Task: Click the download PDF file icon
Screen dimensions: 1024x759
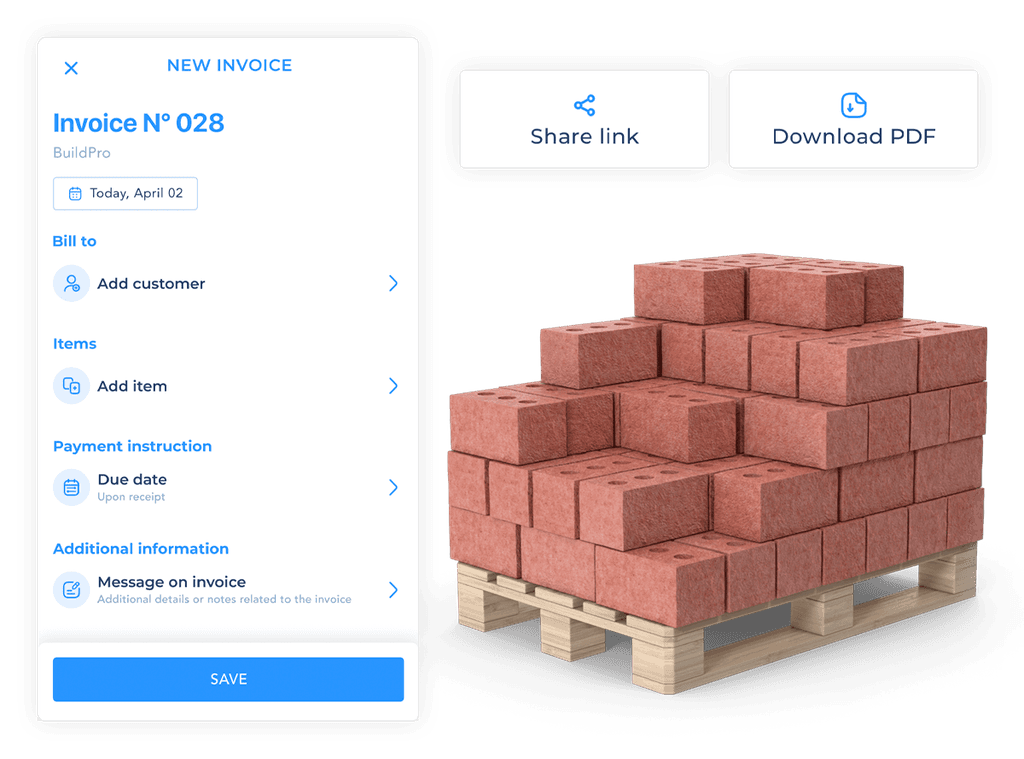Action: [x=854, y=105]
